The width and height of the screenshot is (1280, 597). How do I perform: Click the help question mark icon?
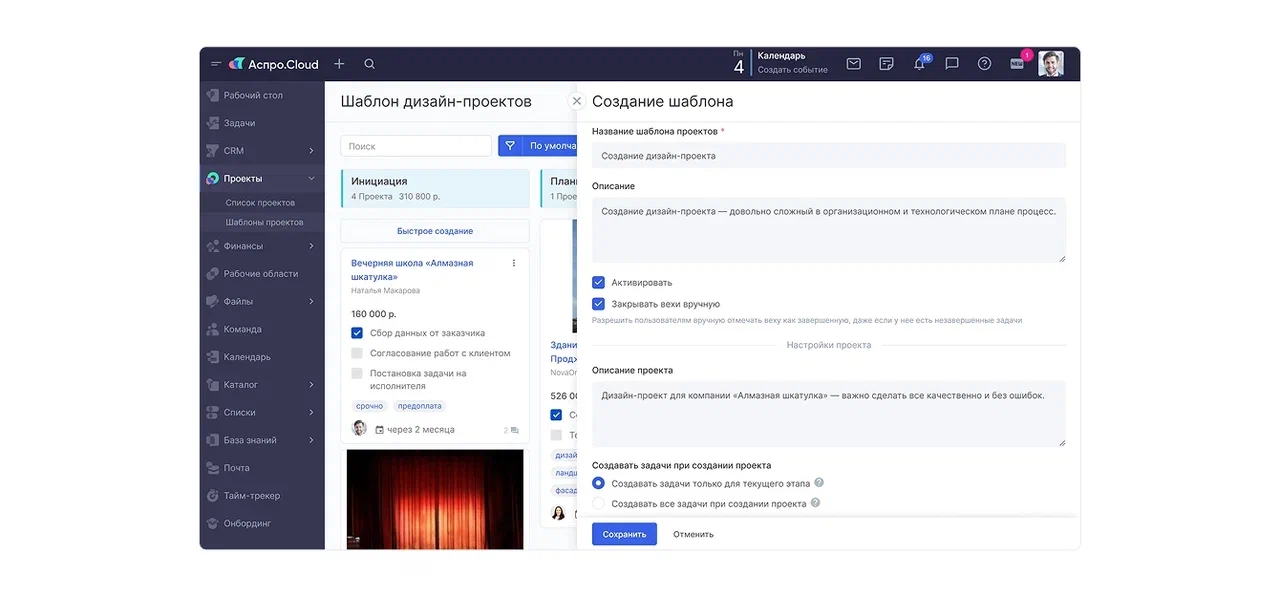coord(984,64)
